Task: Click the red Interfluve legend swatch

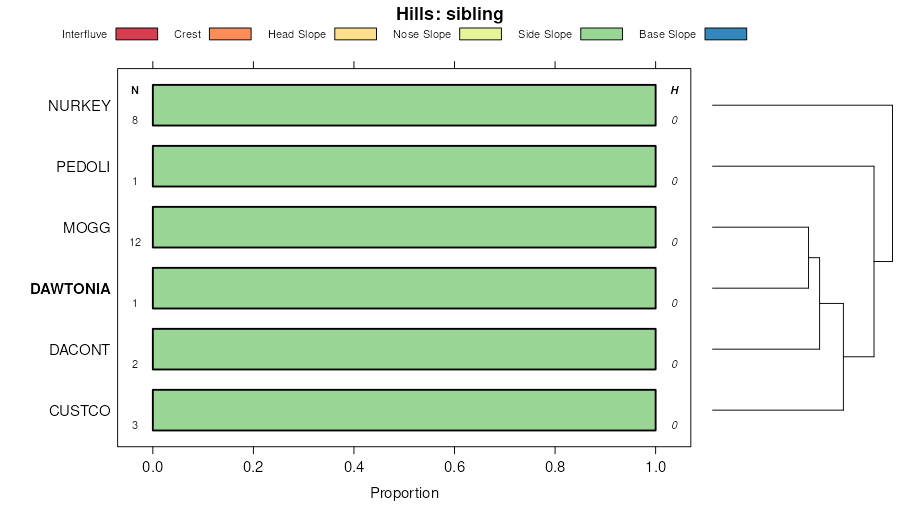Action: (137, 34)
